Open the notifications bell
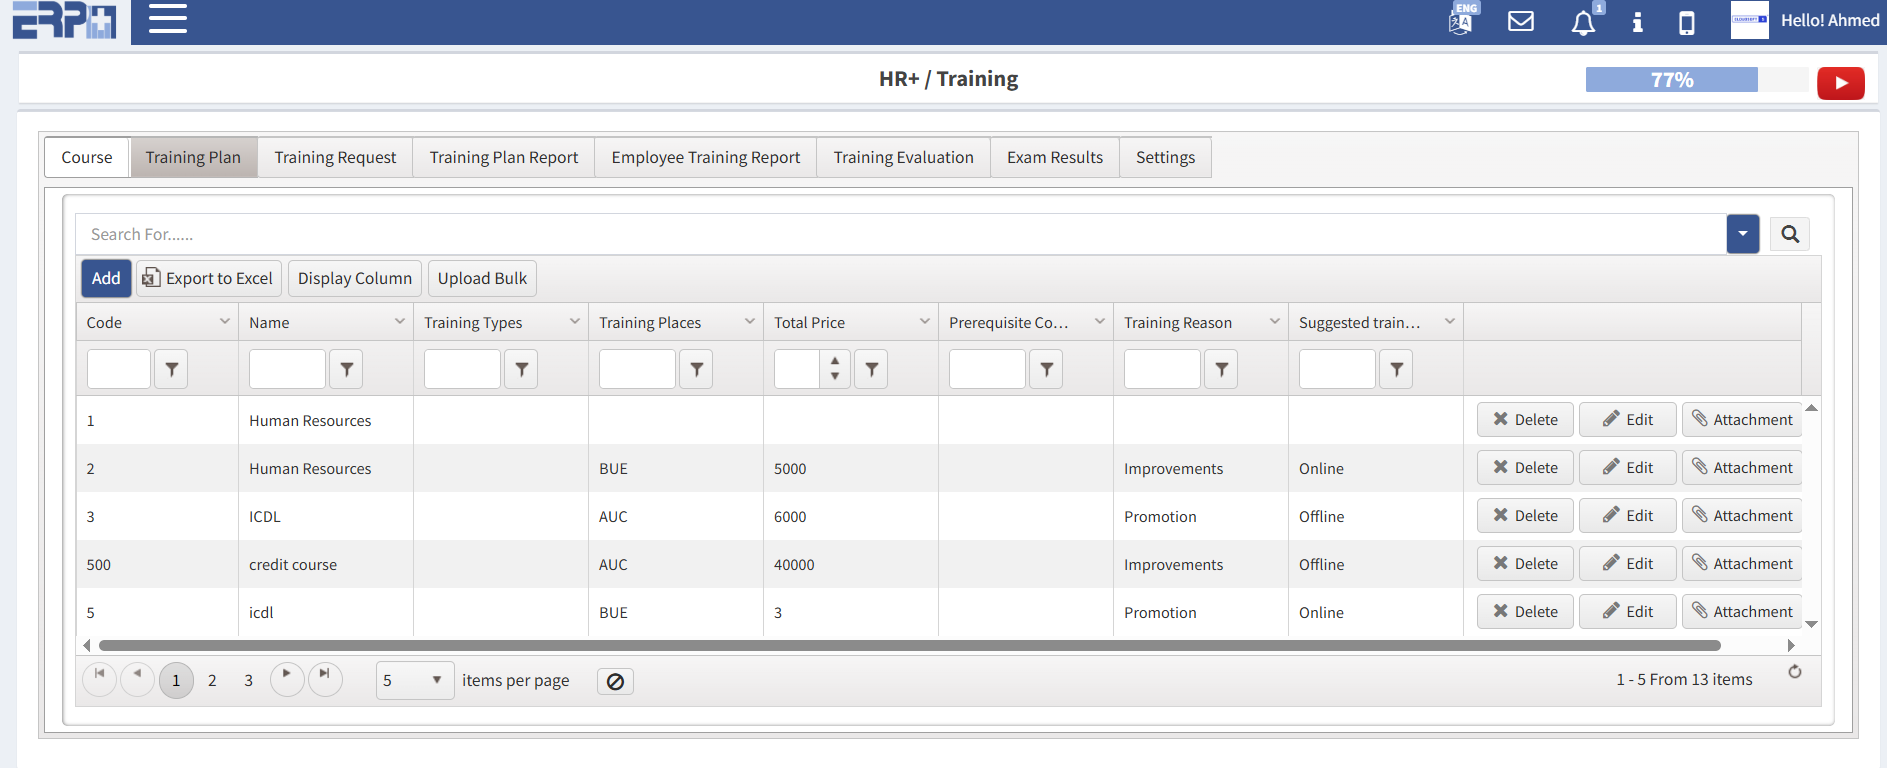The width and height of the screenshot is (1887, 768). [x=1583, y=22]
